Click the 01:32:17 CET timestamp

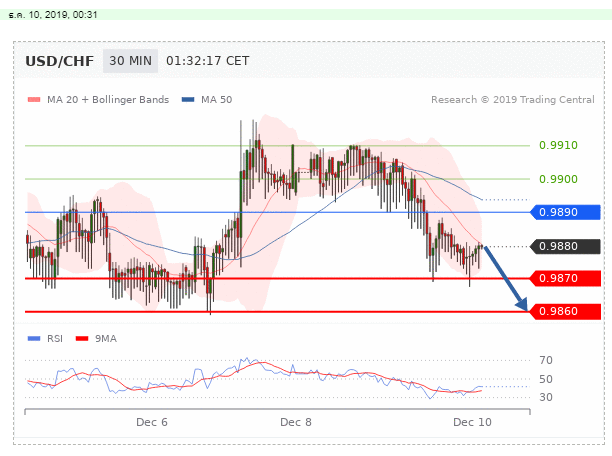[208, 61]
